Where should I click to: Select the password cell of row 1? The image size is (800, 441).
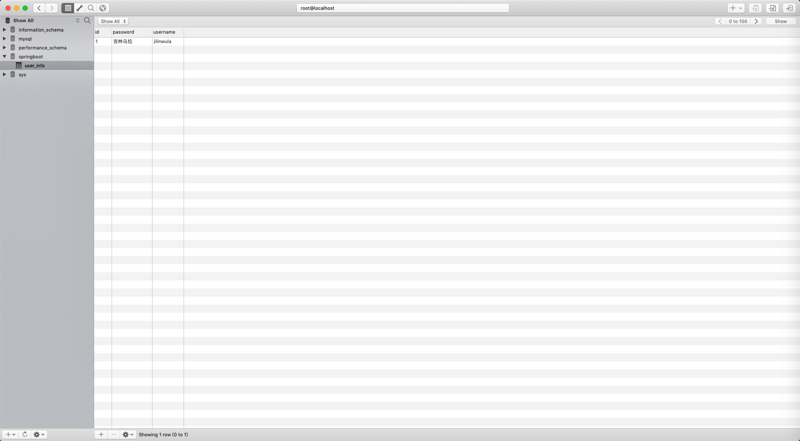click(132, 41)
